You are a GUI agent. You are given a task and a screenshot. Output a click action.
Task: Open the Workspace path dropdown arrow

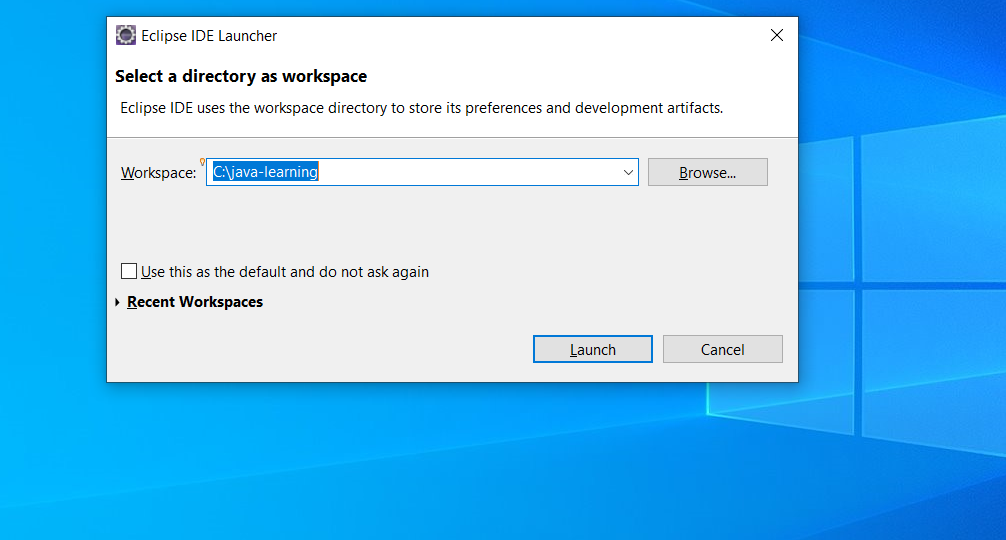628,173
